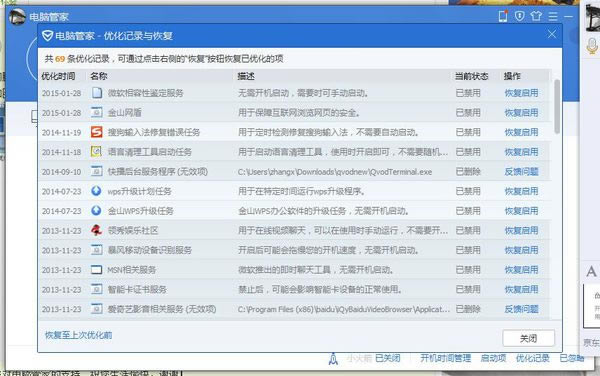Viewport: 600px width, 376px height.
Task: Click 恢复启用 for 金山网盾
Action: 521,112
